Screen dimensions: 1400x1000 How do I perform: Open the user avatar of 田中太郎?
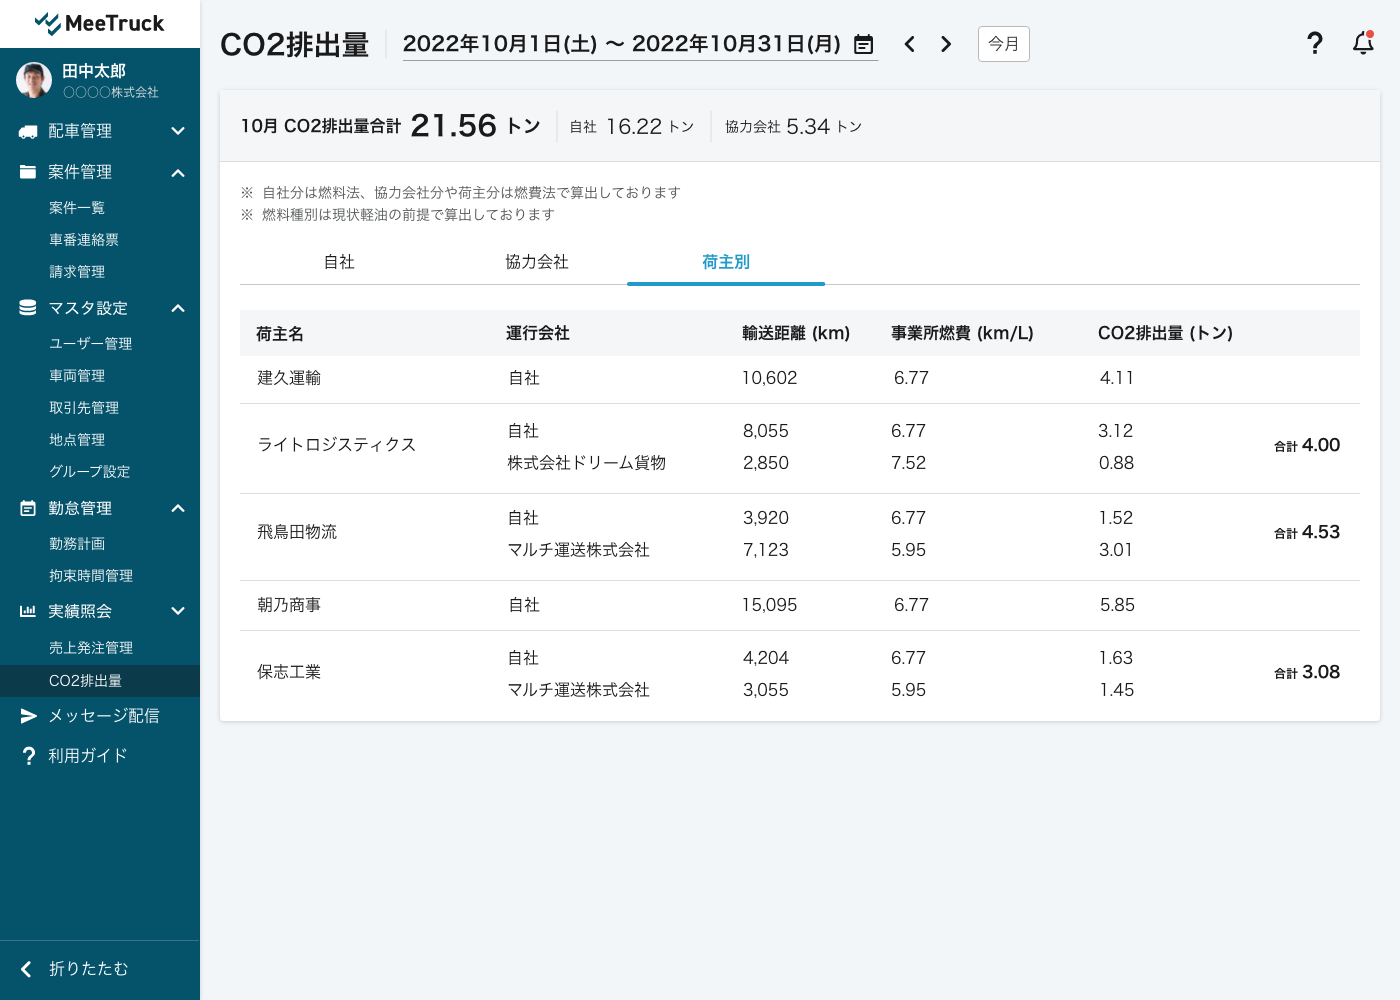[34, 80]
